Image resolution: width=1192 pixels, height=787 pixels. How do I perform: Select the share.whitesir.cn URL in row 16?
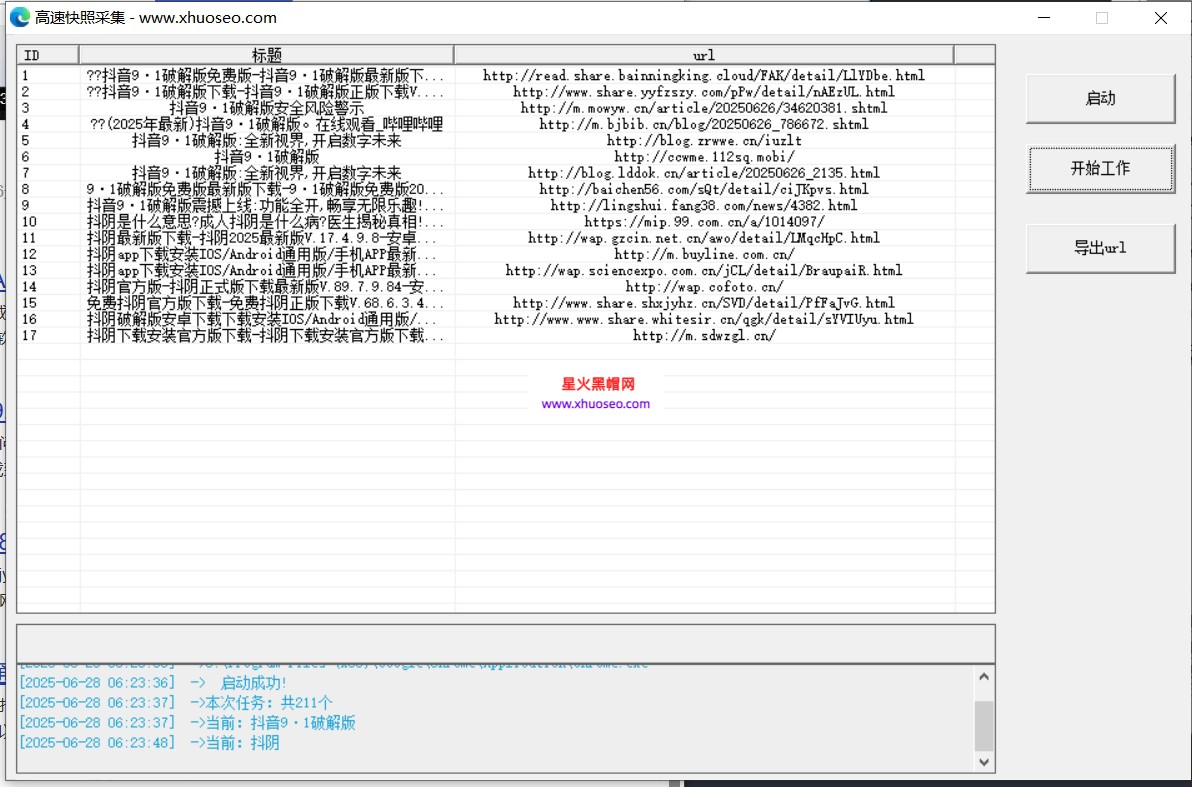click(x=704, y=319)
